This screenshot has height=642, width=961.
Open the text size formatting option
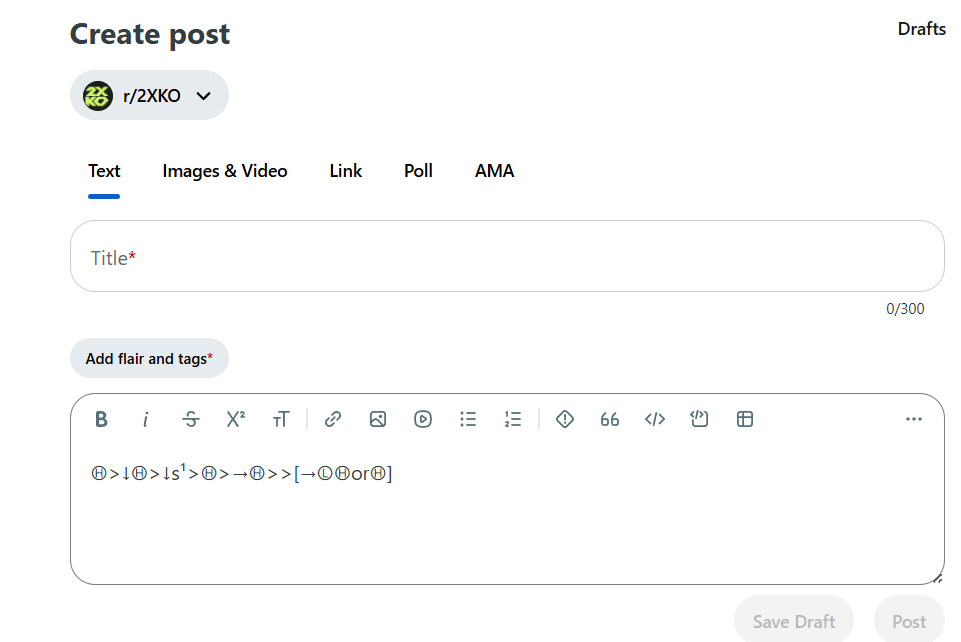coord(281,419)
